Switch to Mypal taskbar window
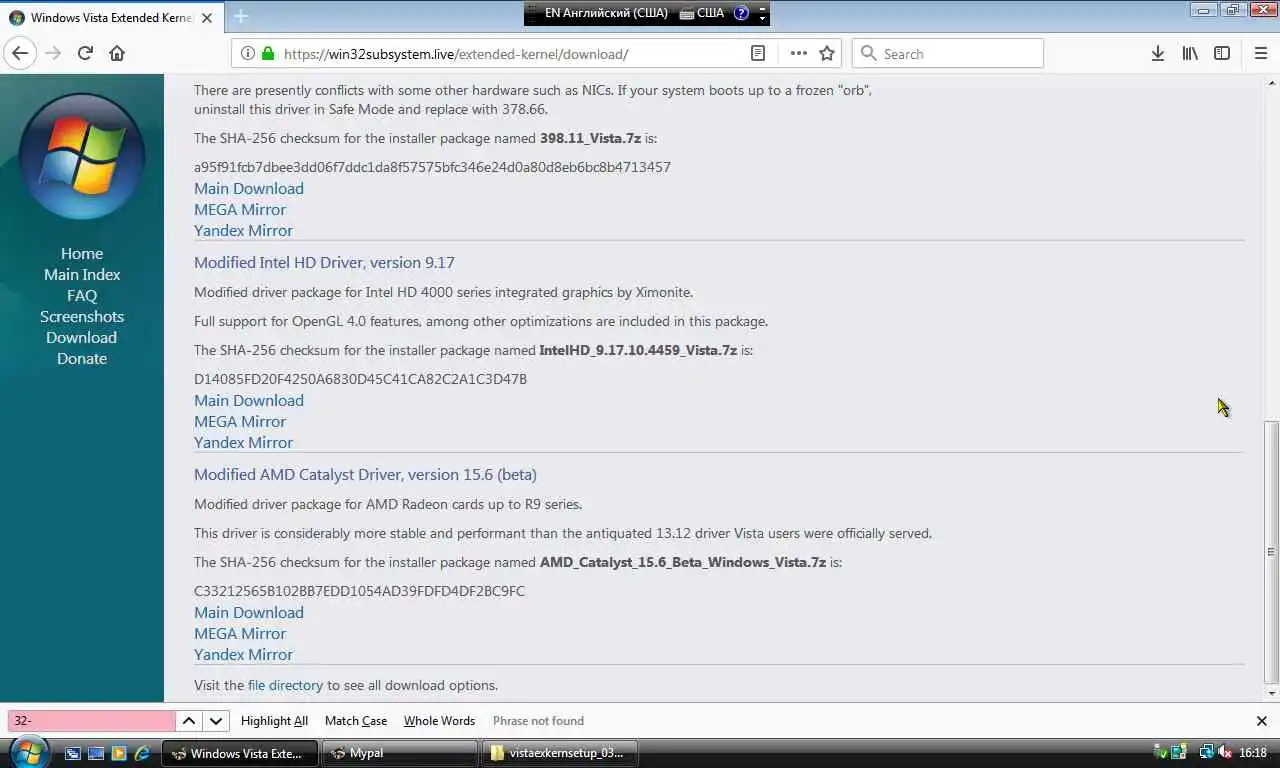Image resolution: width=1280 pixels, height=768 pixels. coord(401,753)
